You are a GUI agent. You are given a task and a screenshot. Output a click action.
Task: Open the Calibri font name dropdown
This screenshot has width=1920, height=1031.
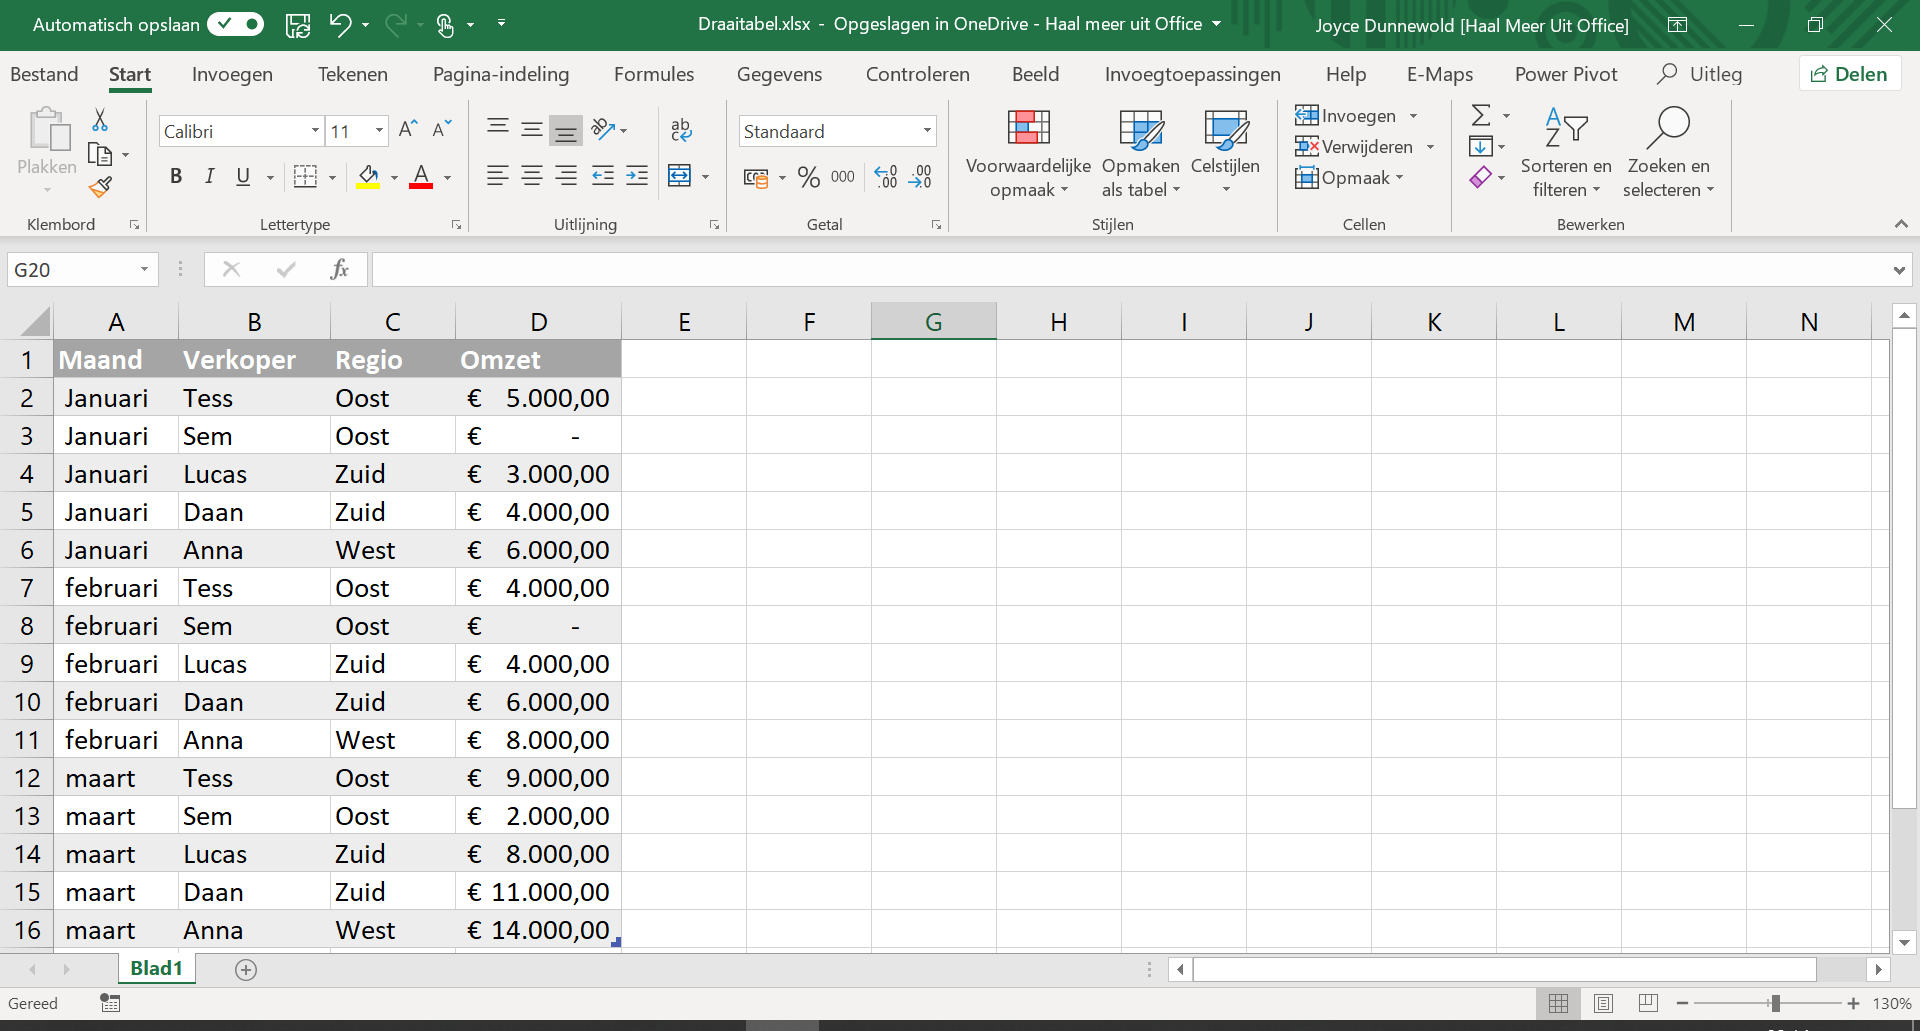[315, 130]
